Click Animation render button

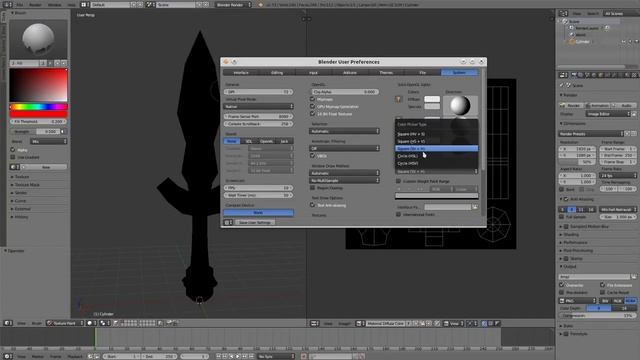[598, 105]
